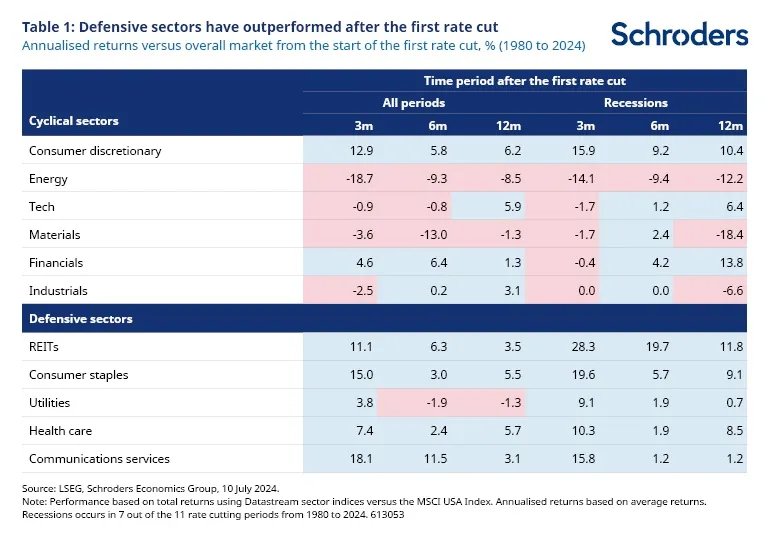
Task: Click the Financials 13.8 cell
Action: pyautogui.click(x=731, y=263)
